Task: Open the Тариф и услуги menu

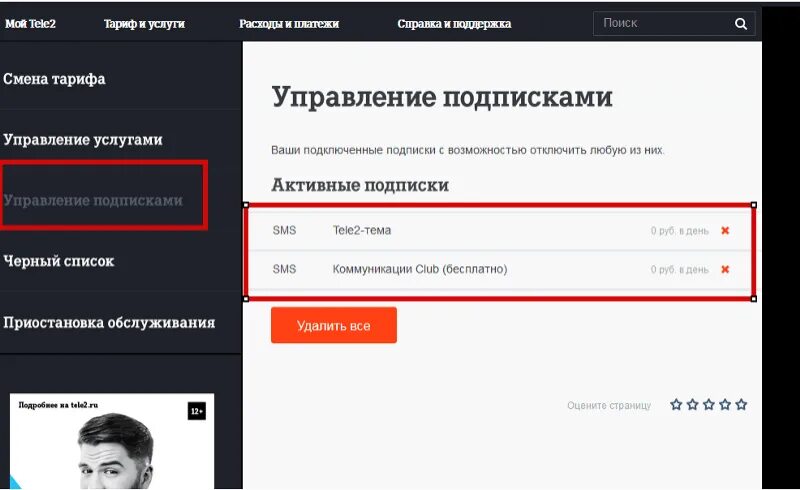Action: pos(144,23)
